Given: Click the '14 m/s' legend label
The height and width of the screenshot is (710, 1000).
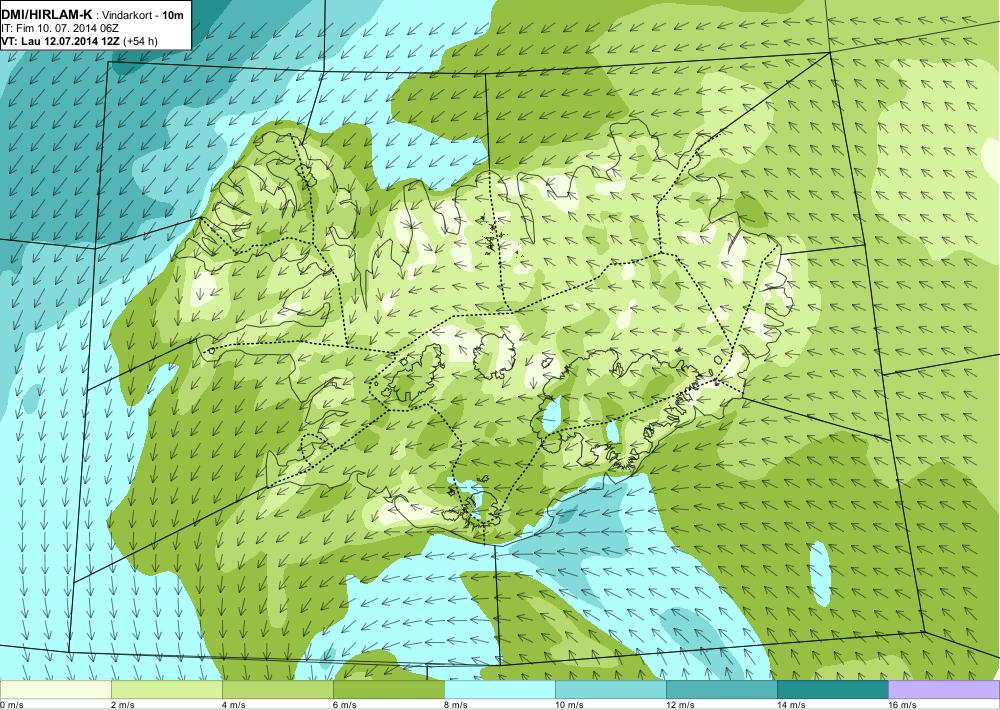Looking at the screenshot, I should click(791, 705).
